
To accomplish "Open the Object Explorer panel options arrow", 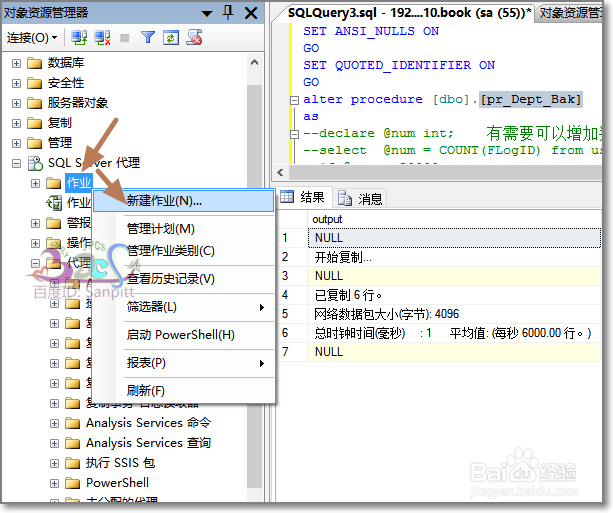I will (x=207, y=14).
